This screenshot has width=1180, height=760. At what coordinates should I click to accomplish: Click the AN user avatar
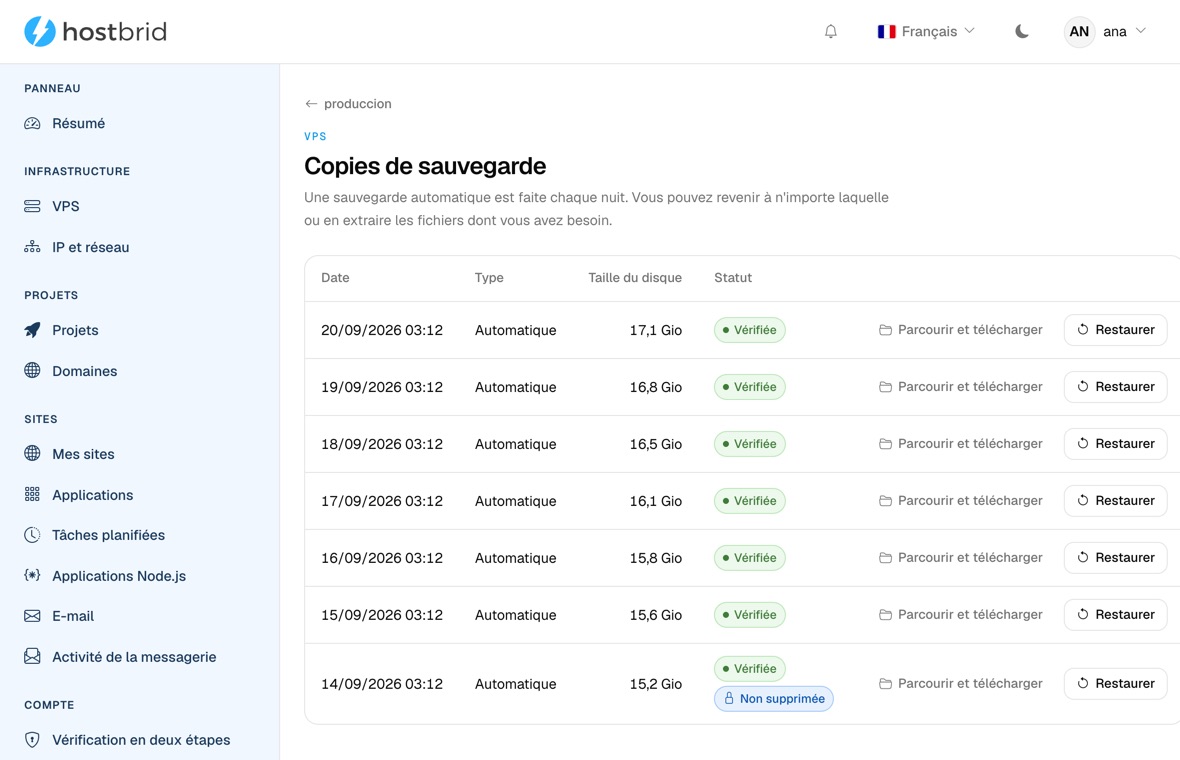tap(1079, 32)
